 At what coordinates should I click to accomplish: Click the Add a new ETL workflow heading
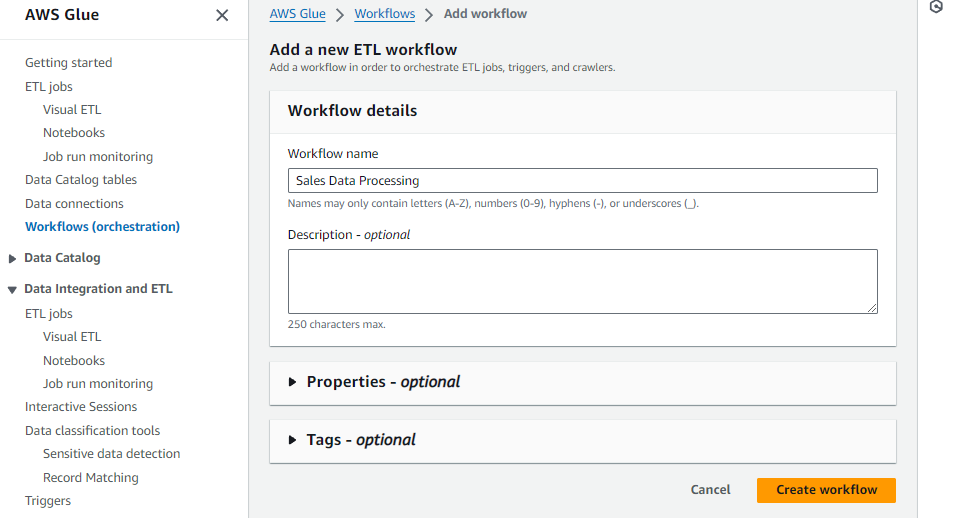click(x=363, y=50)
